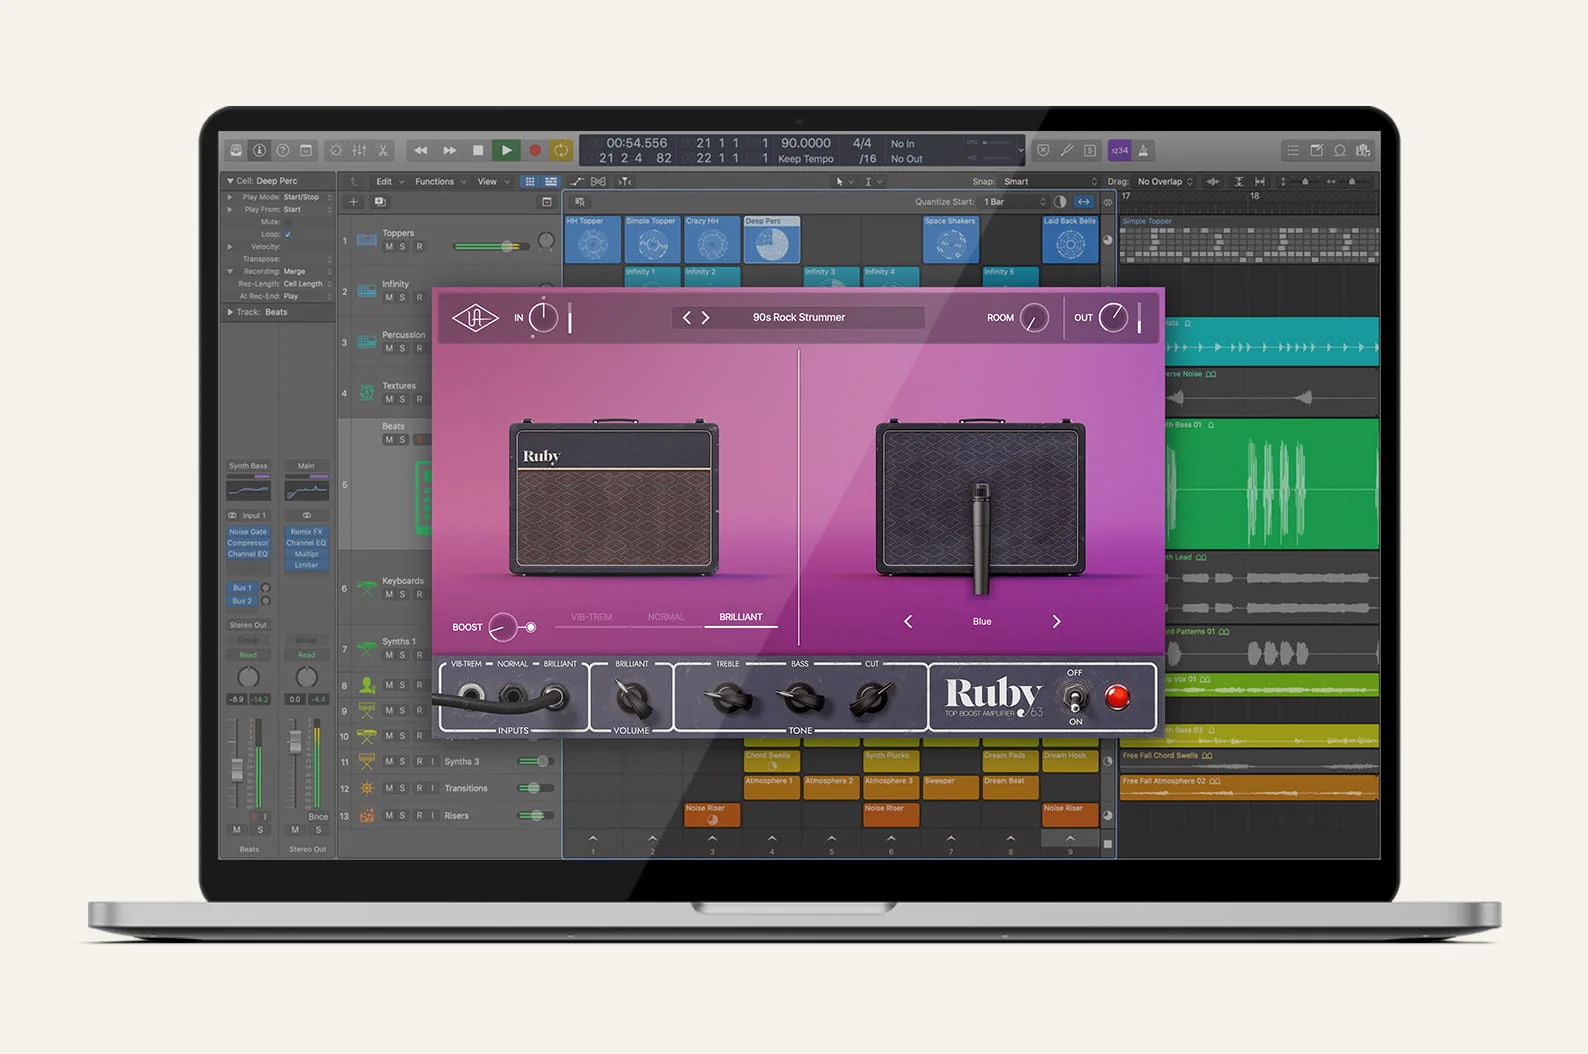This screenshot has width=1588, height=1054.
Task: Enable the purple count-in 1234 button
Action: pos(1119,151)
